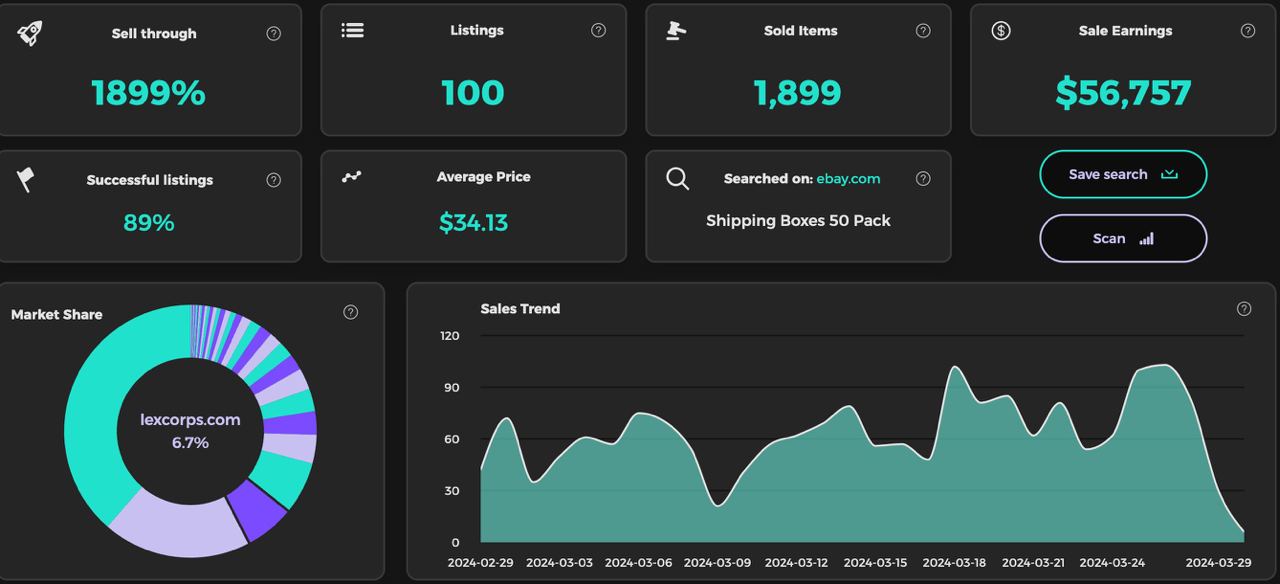Click the lexcorps.com 6.7% donut center label
This screenshot has height=584, width=1280.
(x=190, y=431)
